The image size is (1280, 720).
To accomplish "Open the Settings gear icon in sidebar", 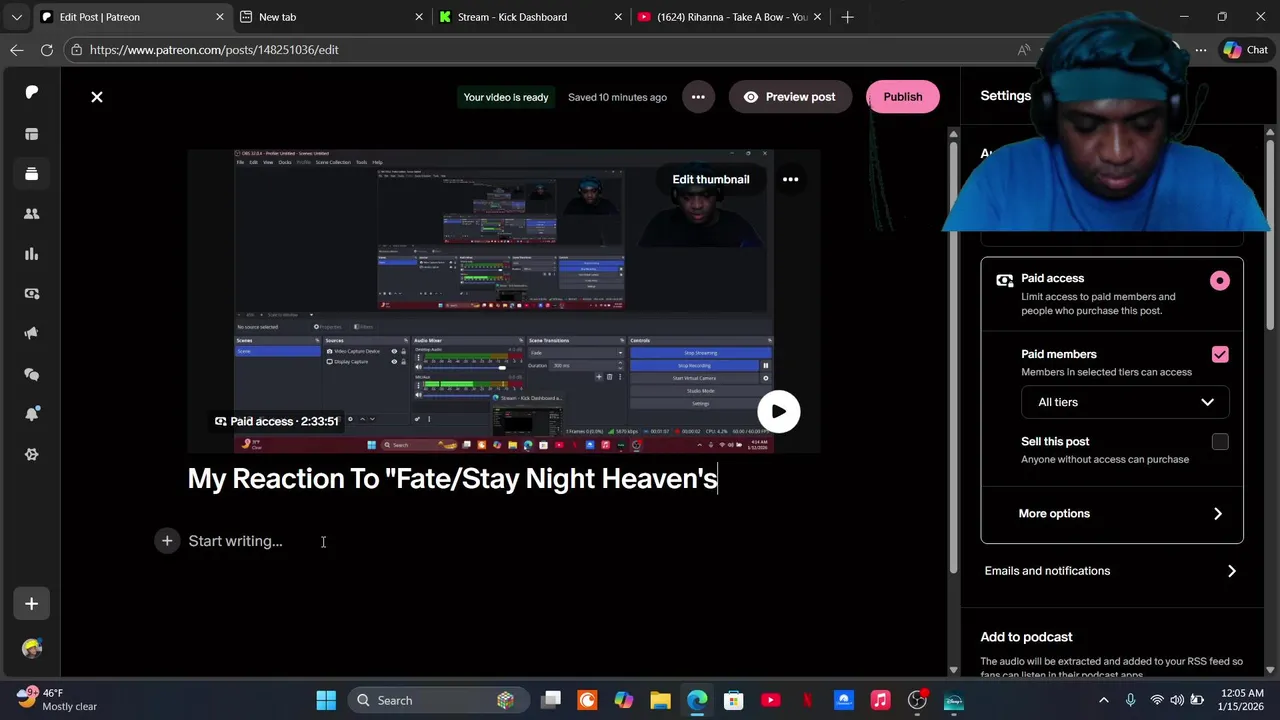I will [31, 454].
